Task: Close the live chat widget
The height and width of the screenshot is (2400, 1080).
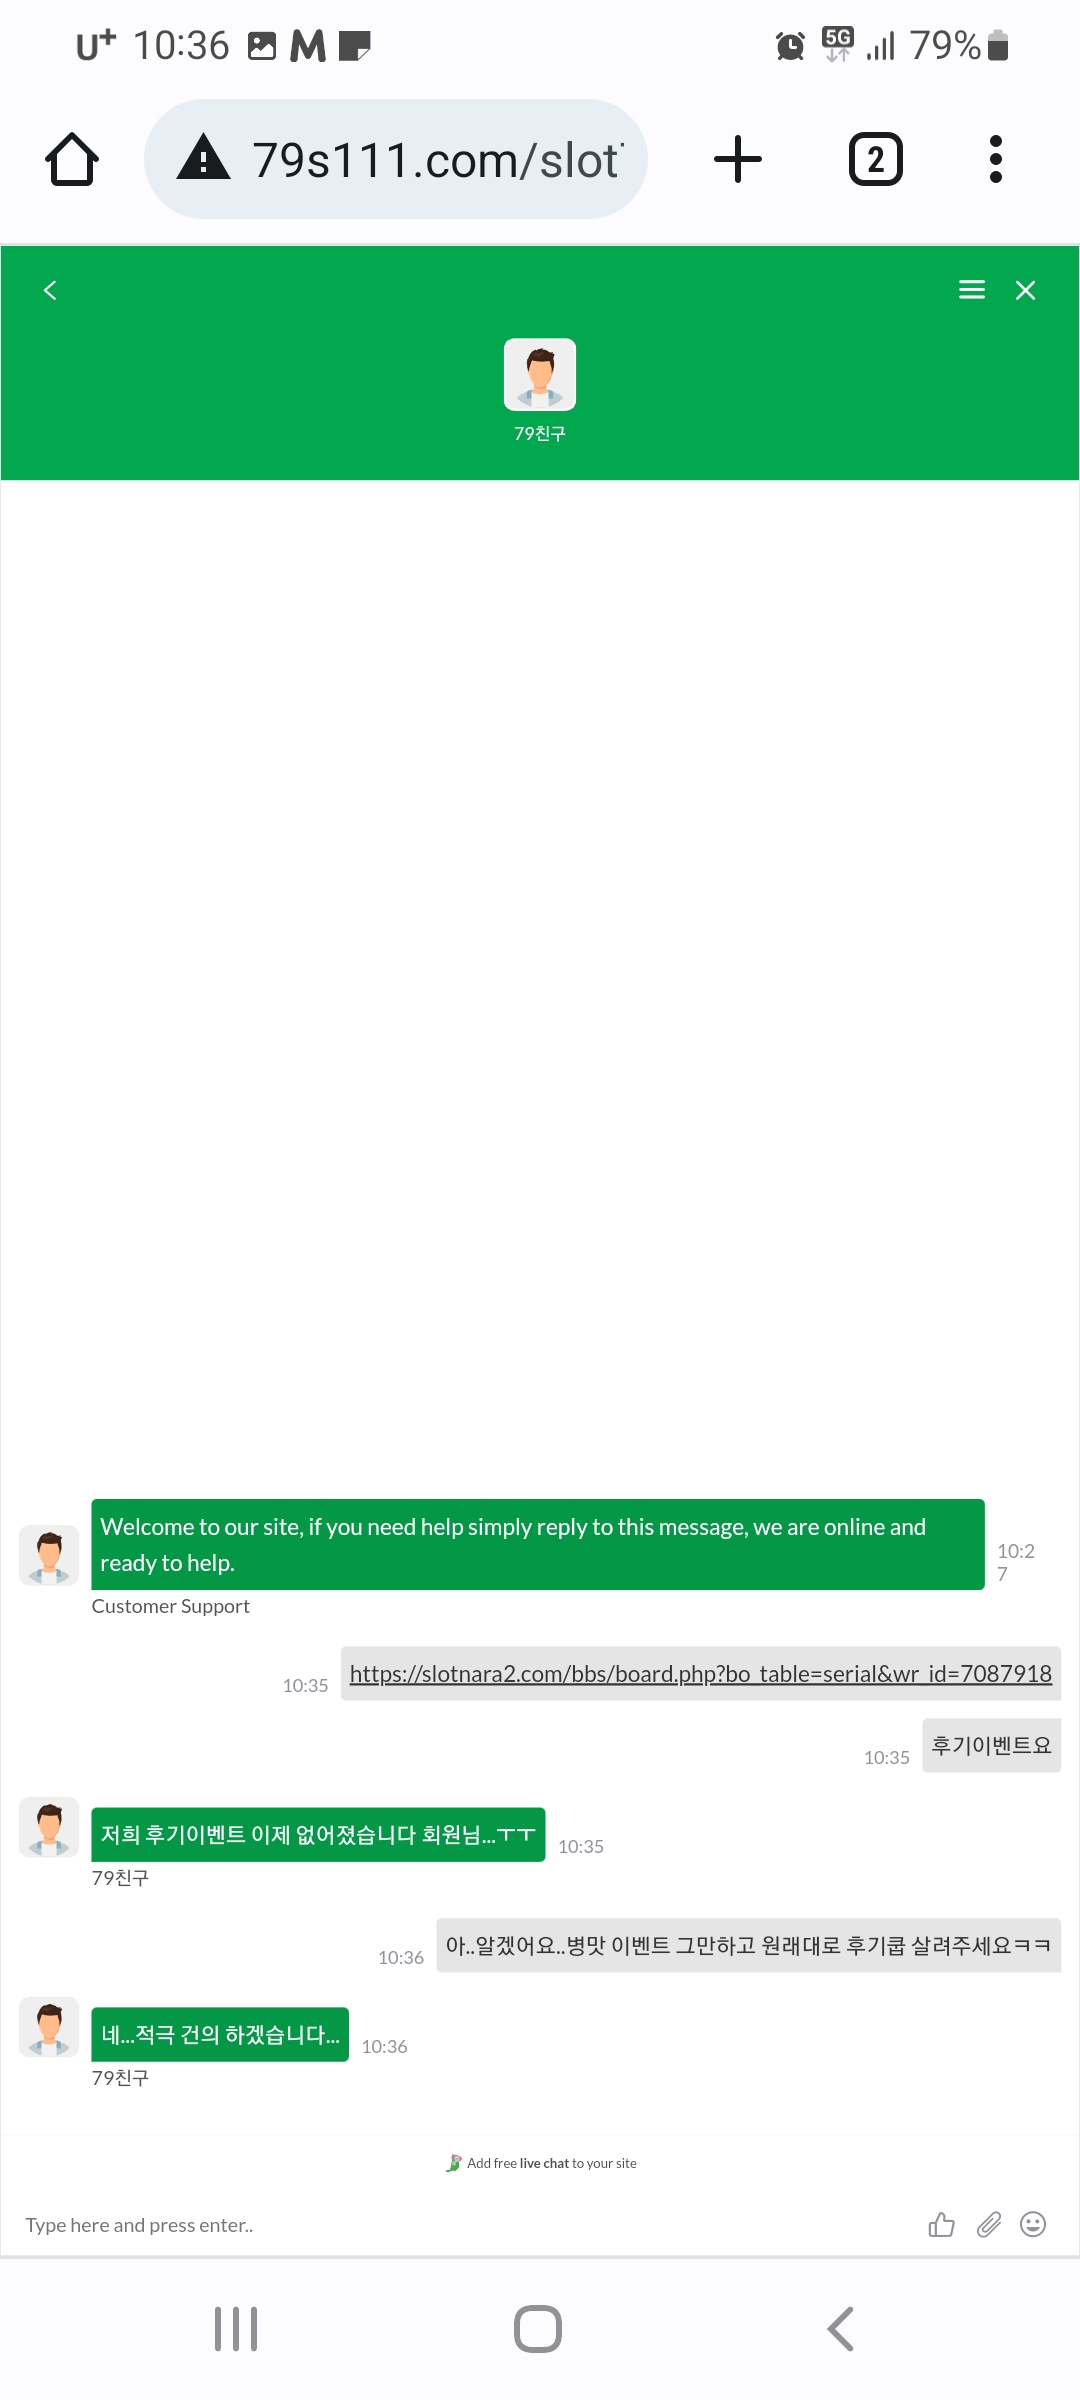Action: 1025,290
